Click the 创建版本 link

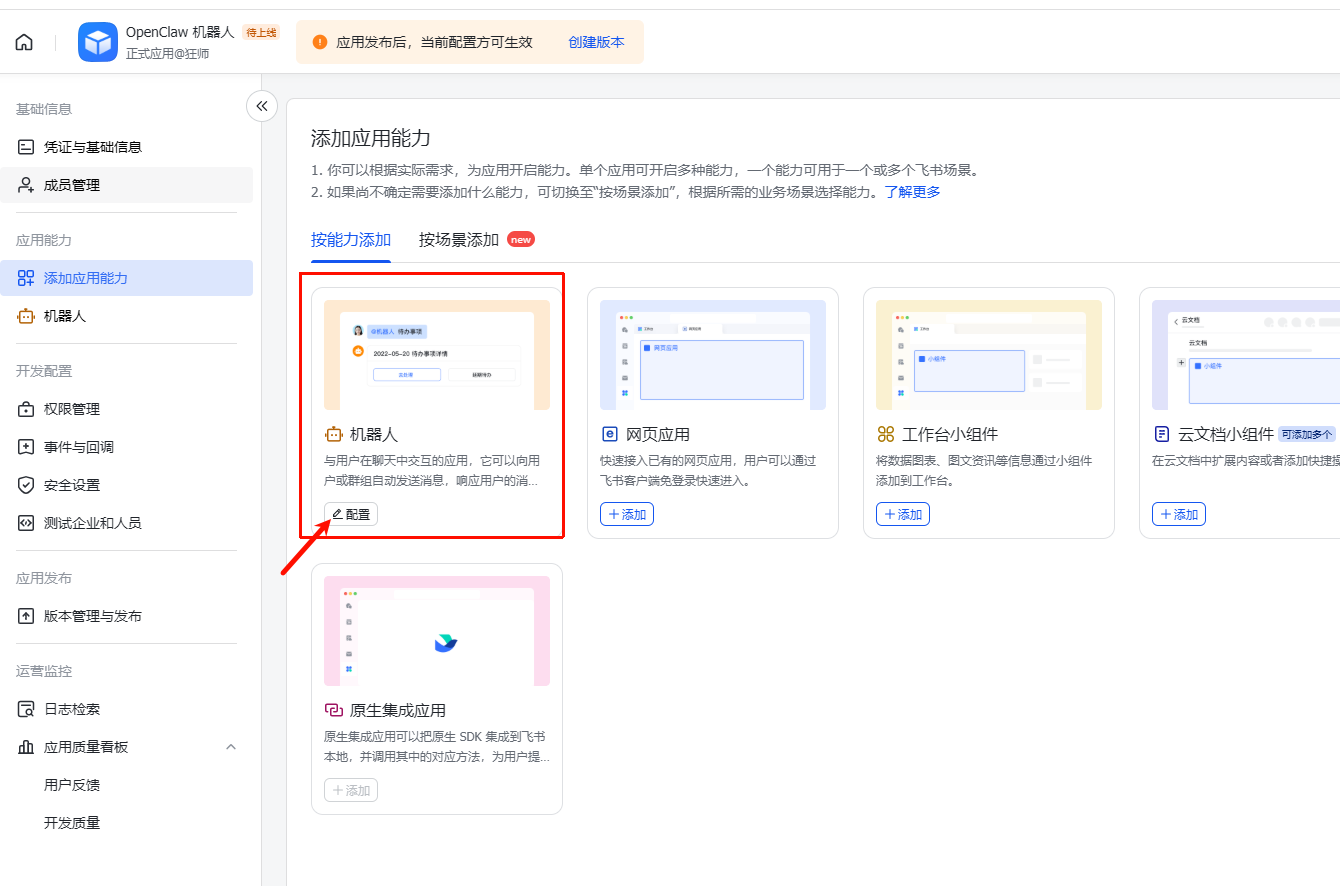(596, 42)
